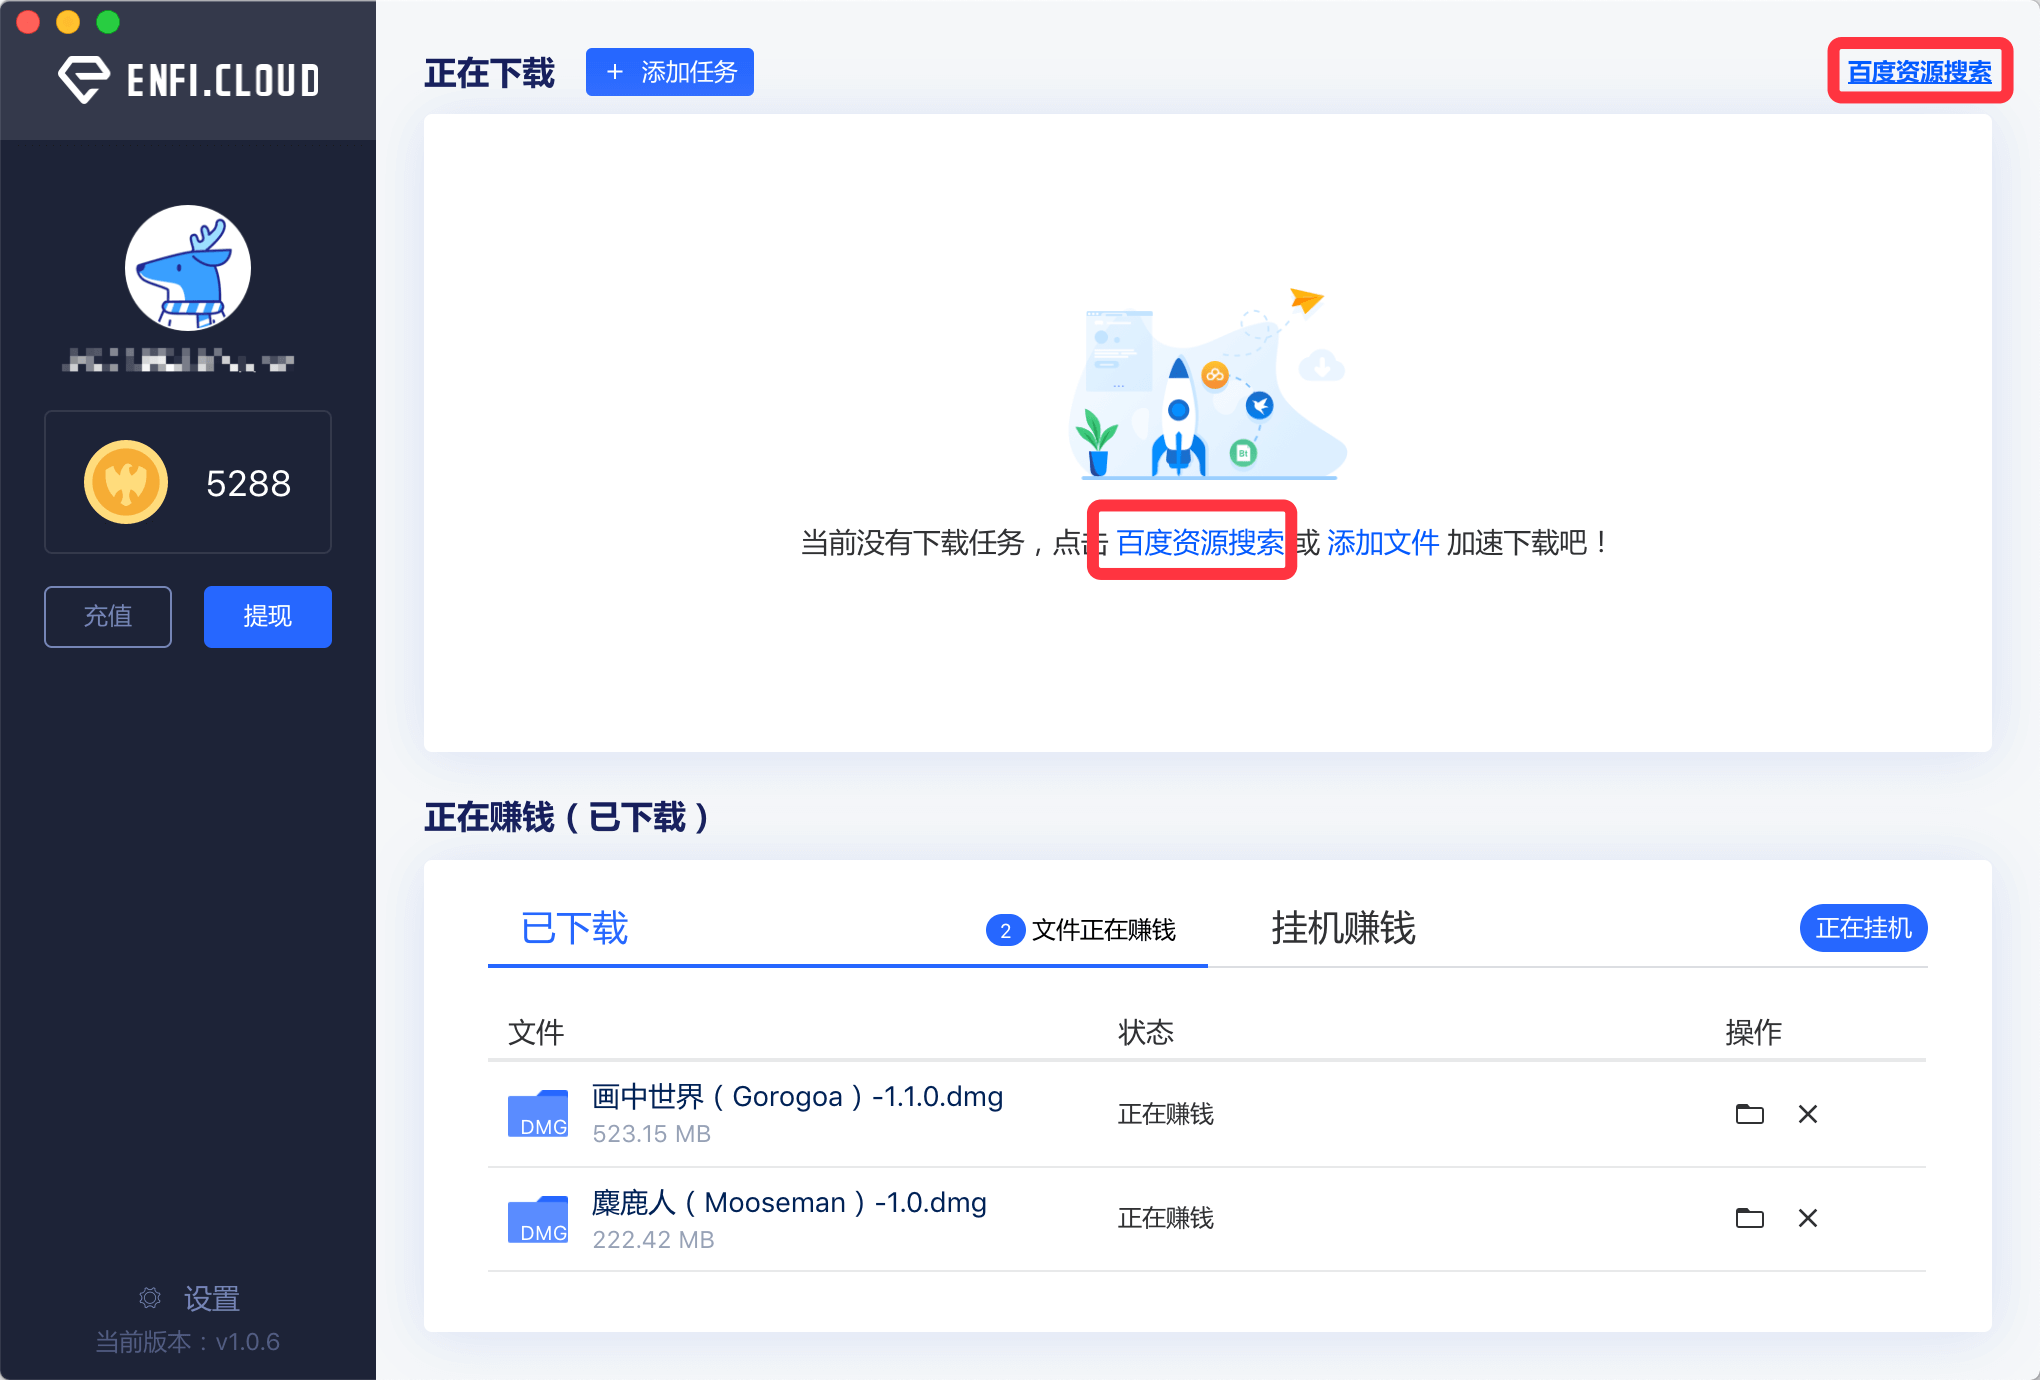This screenshot has width=2040, height=1380.
Task: Open the top-right 百度资源搜索 link
Action: click(x=1919, y=72)
